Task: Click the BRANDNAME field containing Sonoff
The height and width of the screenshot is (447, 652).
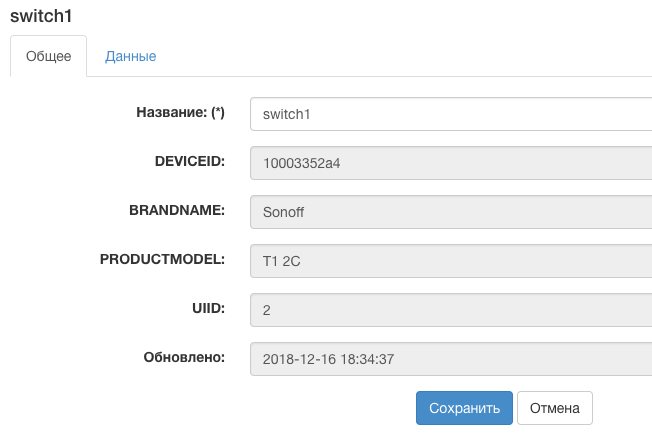Action: pyautogui.click(x=450, y=212)
